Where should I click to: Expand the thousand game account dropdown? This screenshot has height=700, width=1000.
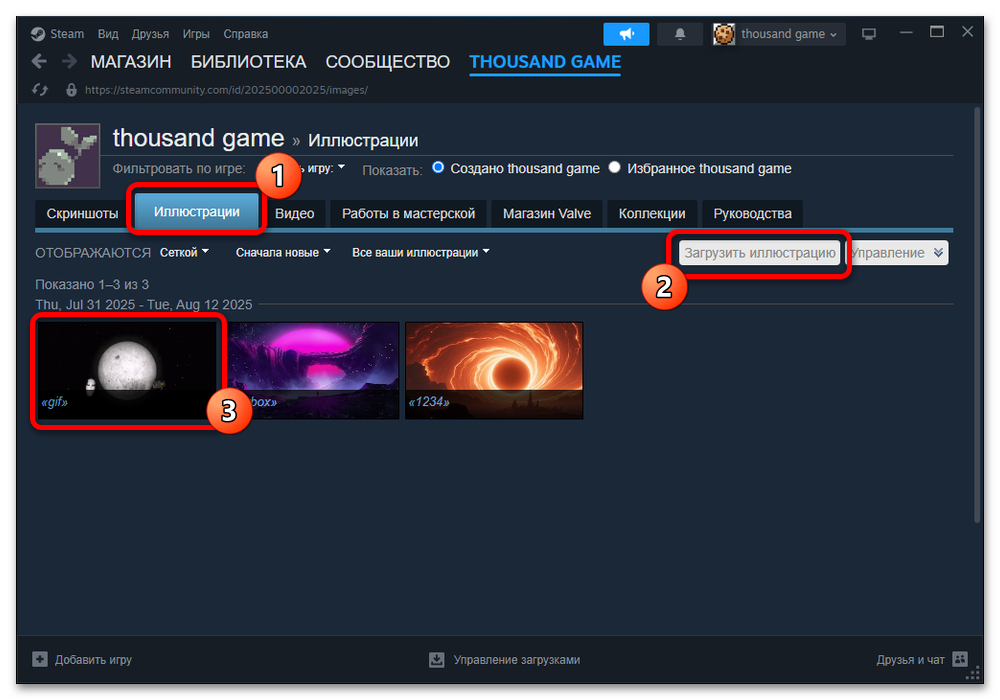tap(789, 34)
